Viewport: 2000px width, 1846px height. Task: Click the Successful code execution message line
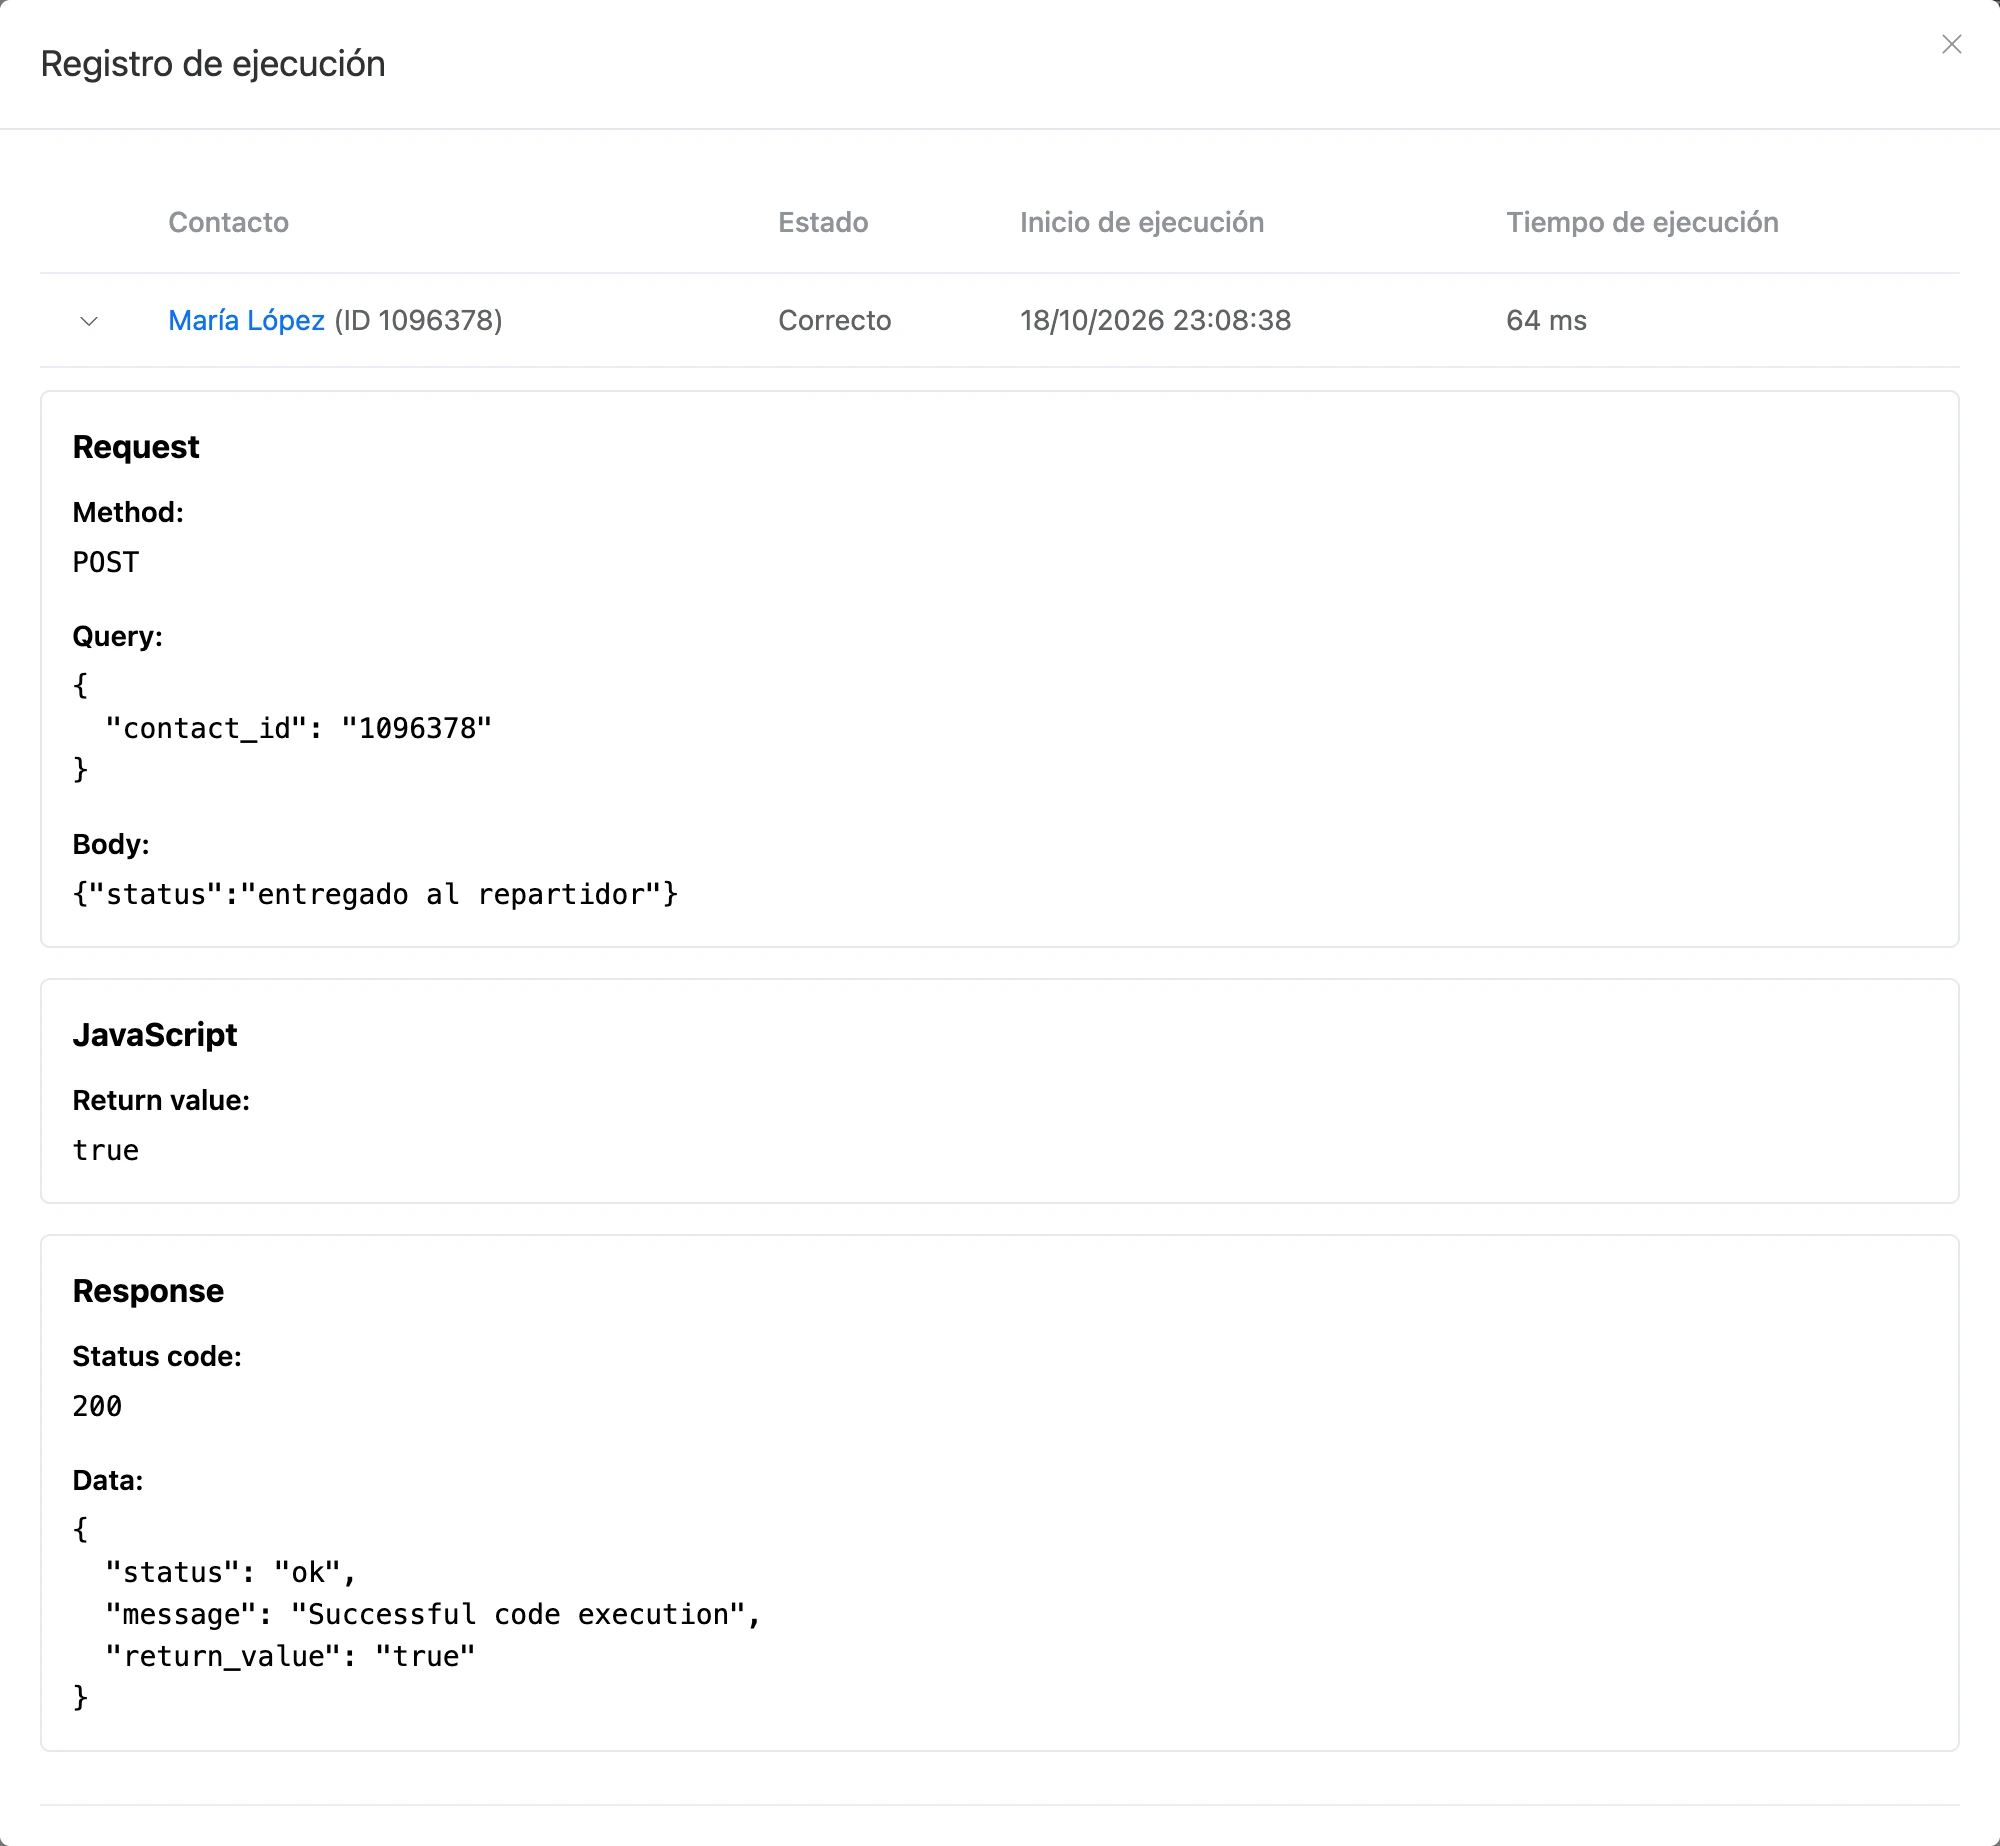point(433,1614)
